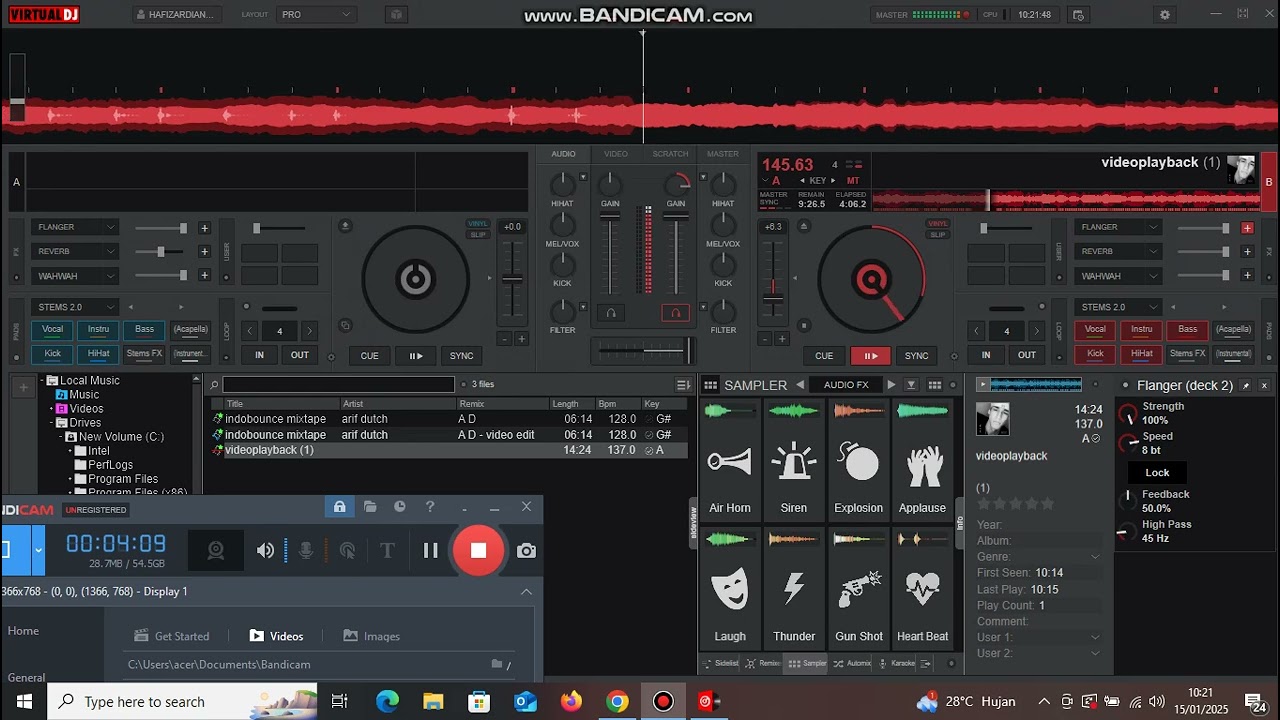Screen dimensions: 1280x720
Task: Expand the User 1 field dropdown
Action: (1095, 637)
